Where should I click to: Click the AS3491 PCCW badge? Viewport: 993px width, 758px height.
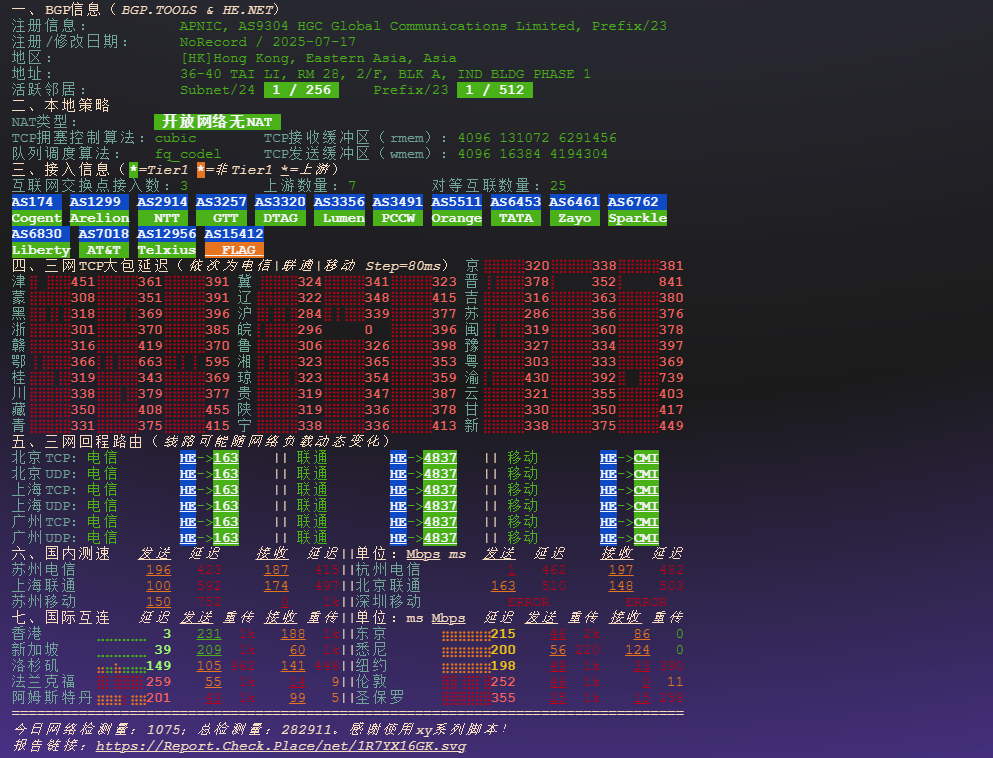click(x=398, y=210)
